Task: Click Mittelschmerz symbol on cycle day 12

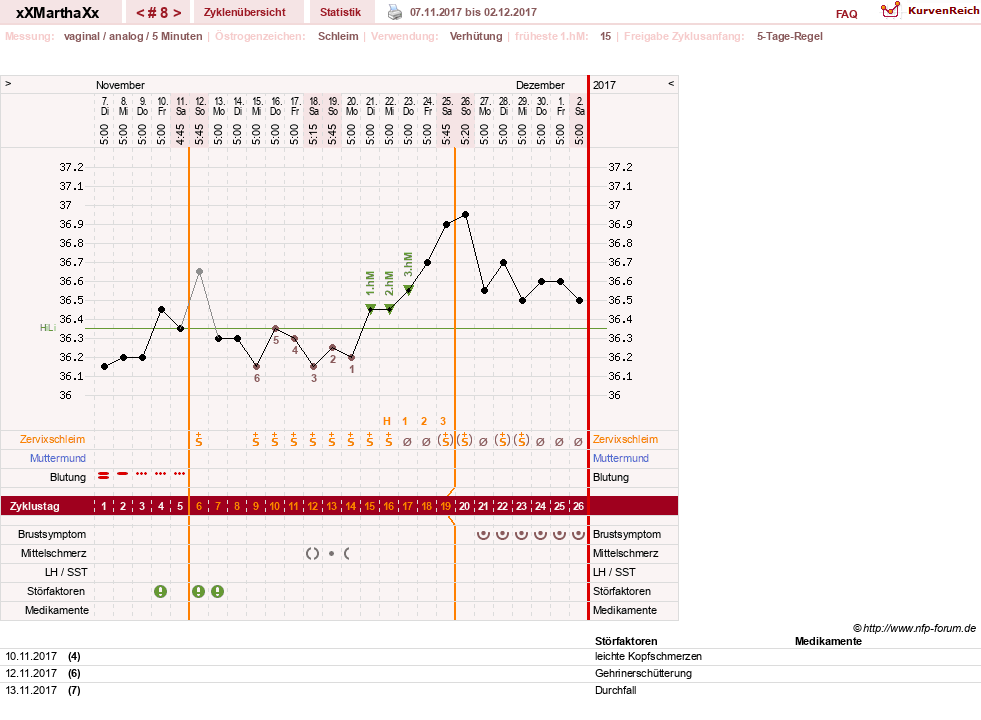Action: [312, 554]
